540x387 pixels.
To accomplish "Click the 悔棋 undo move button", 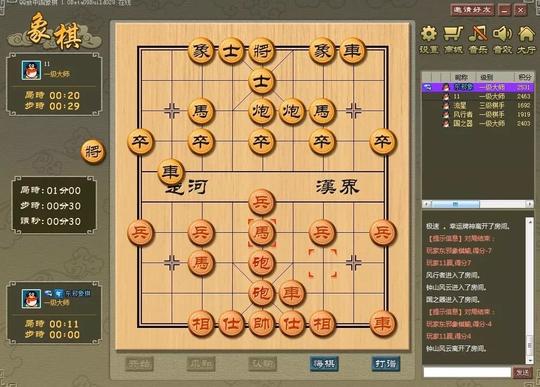I will 323,364.
